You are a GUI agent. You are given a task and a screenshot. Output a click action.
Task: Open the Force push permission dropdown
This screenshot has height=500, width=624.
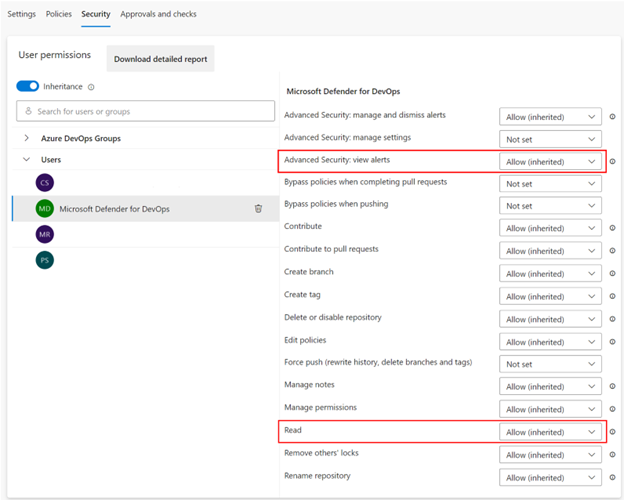click(550, 364)
